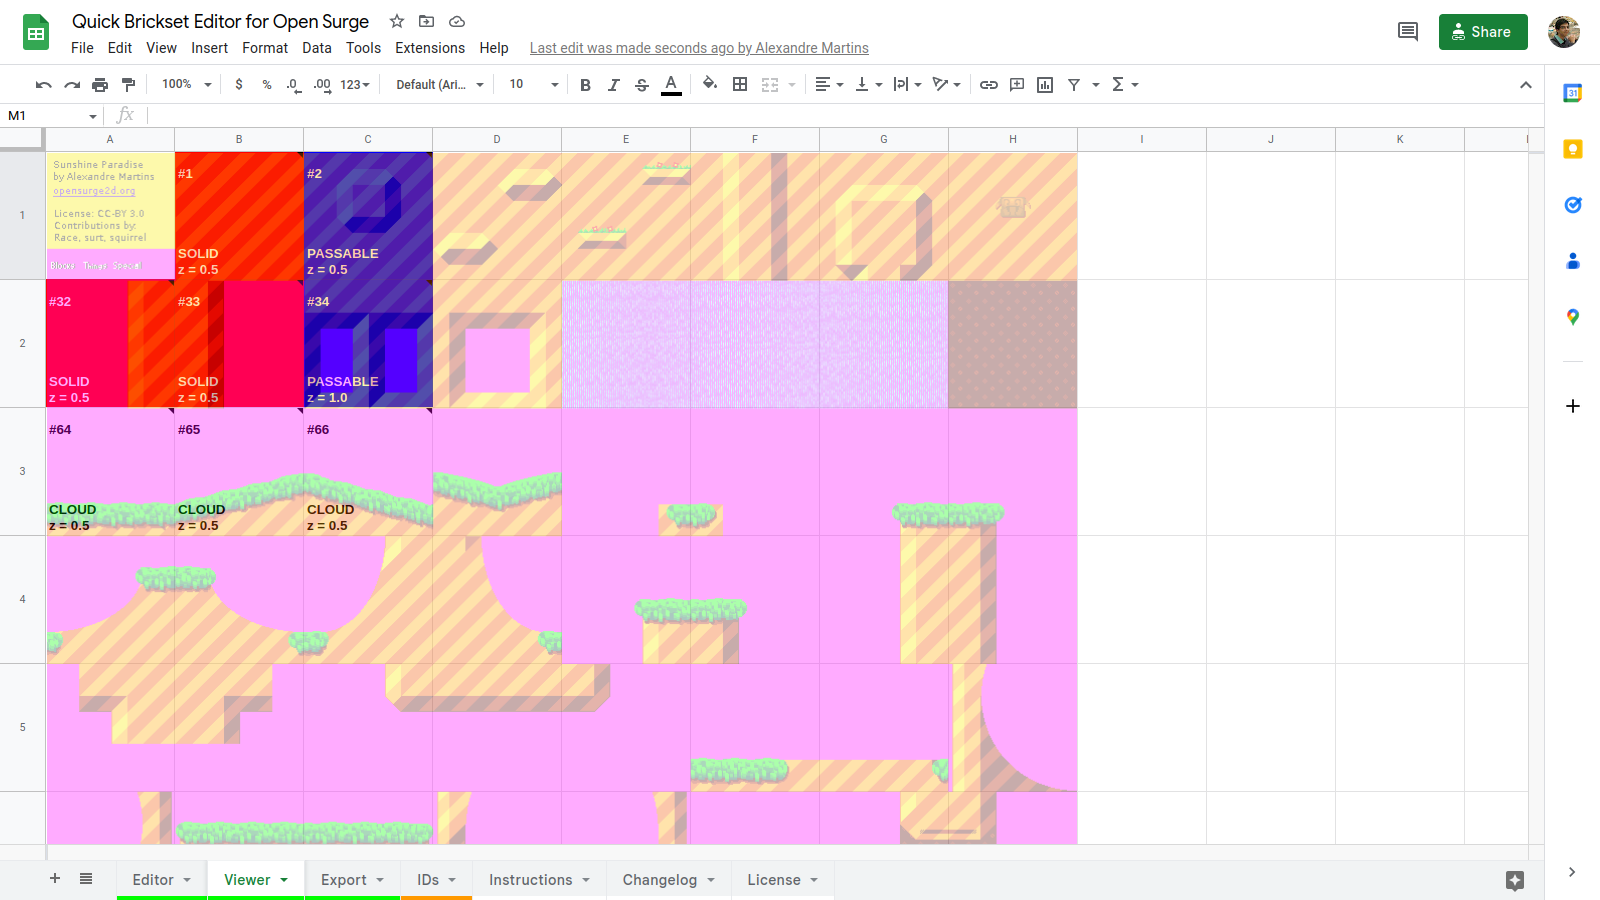
Task: Toggle italic formatting
Action: [614, 85]
